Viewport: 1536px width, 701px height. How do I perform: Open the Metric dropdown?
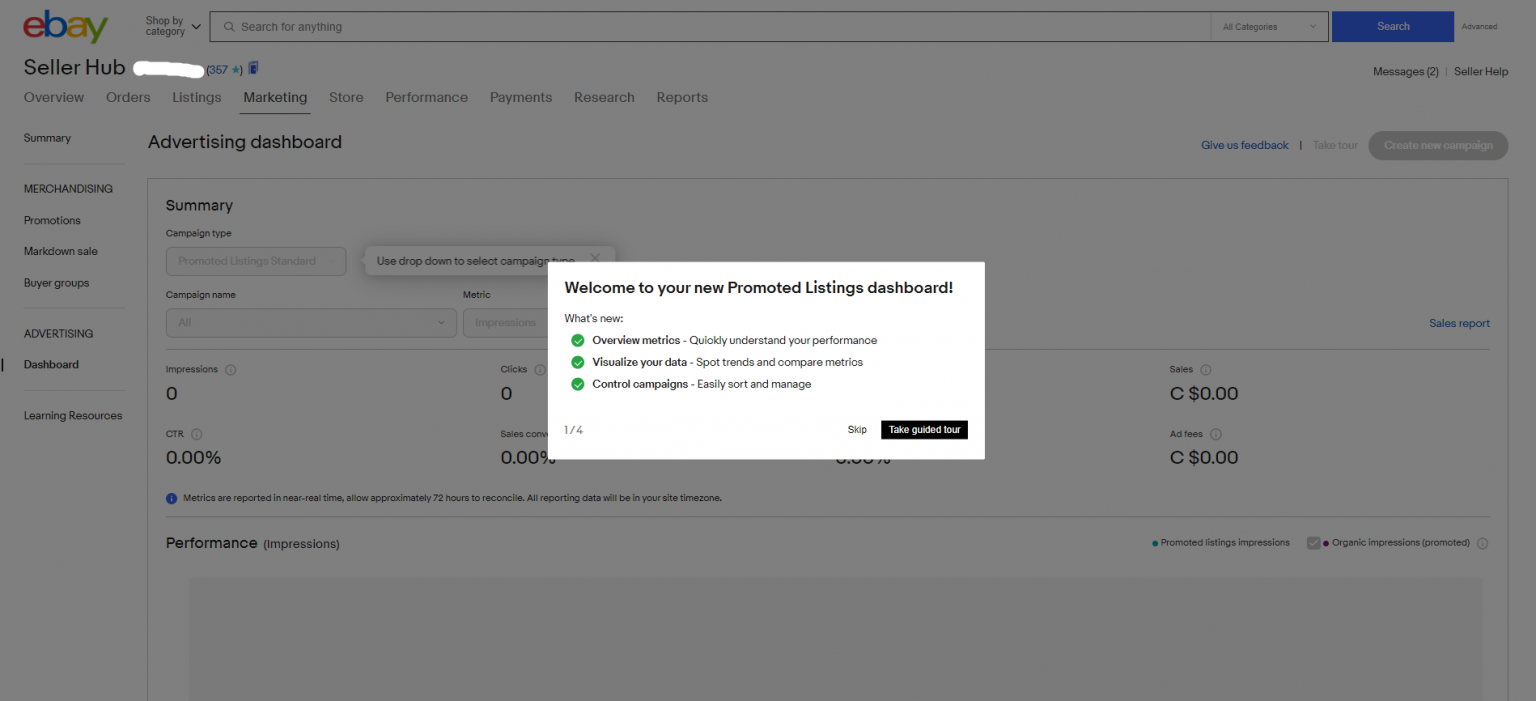tap(505, 323)
